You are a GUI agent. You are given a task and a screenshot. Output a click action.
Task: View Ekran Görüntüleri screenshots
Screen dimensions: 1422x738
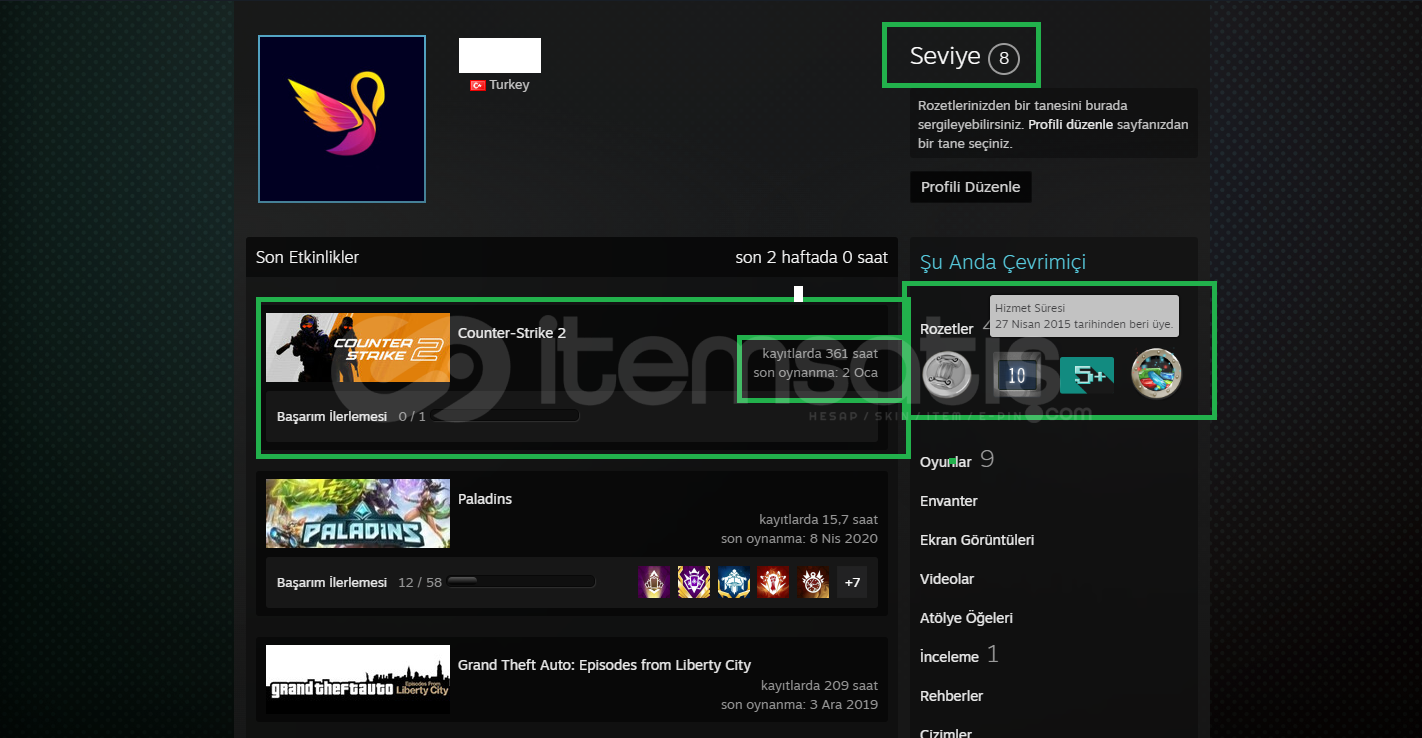coord(977,540)
